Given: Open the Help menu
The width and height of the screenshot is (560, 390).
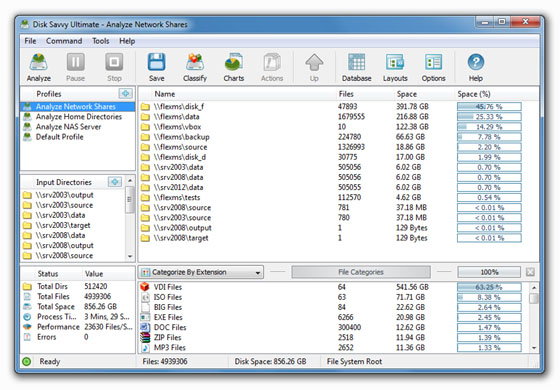Looking at the screenshot, I should click(x=127, y=41).
